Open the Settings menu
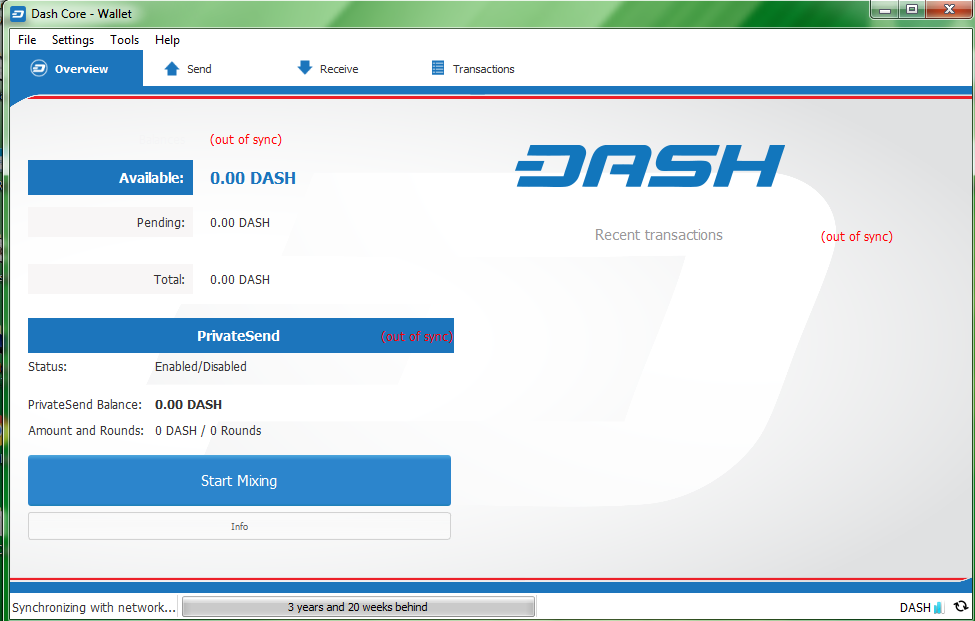The image size is (975, 621). pos(73,40)
